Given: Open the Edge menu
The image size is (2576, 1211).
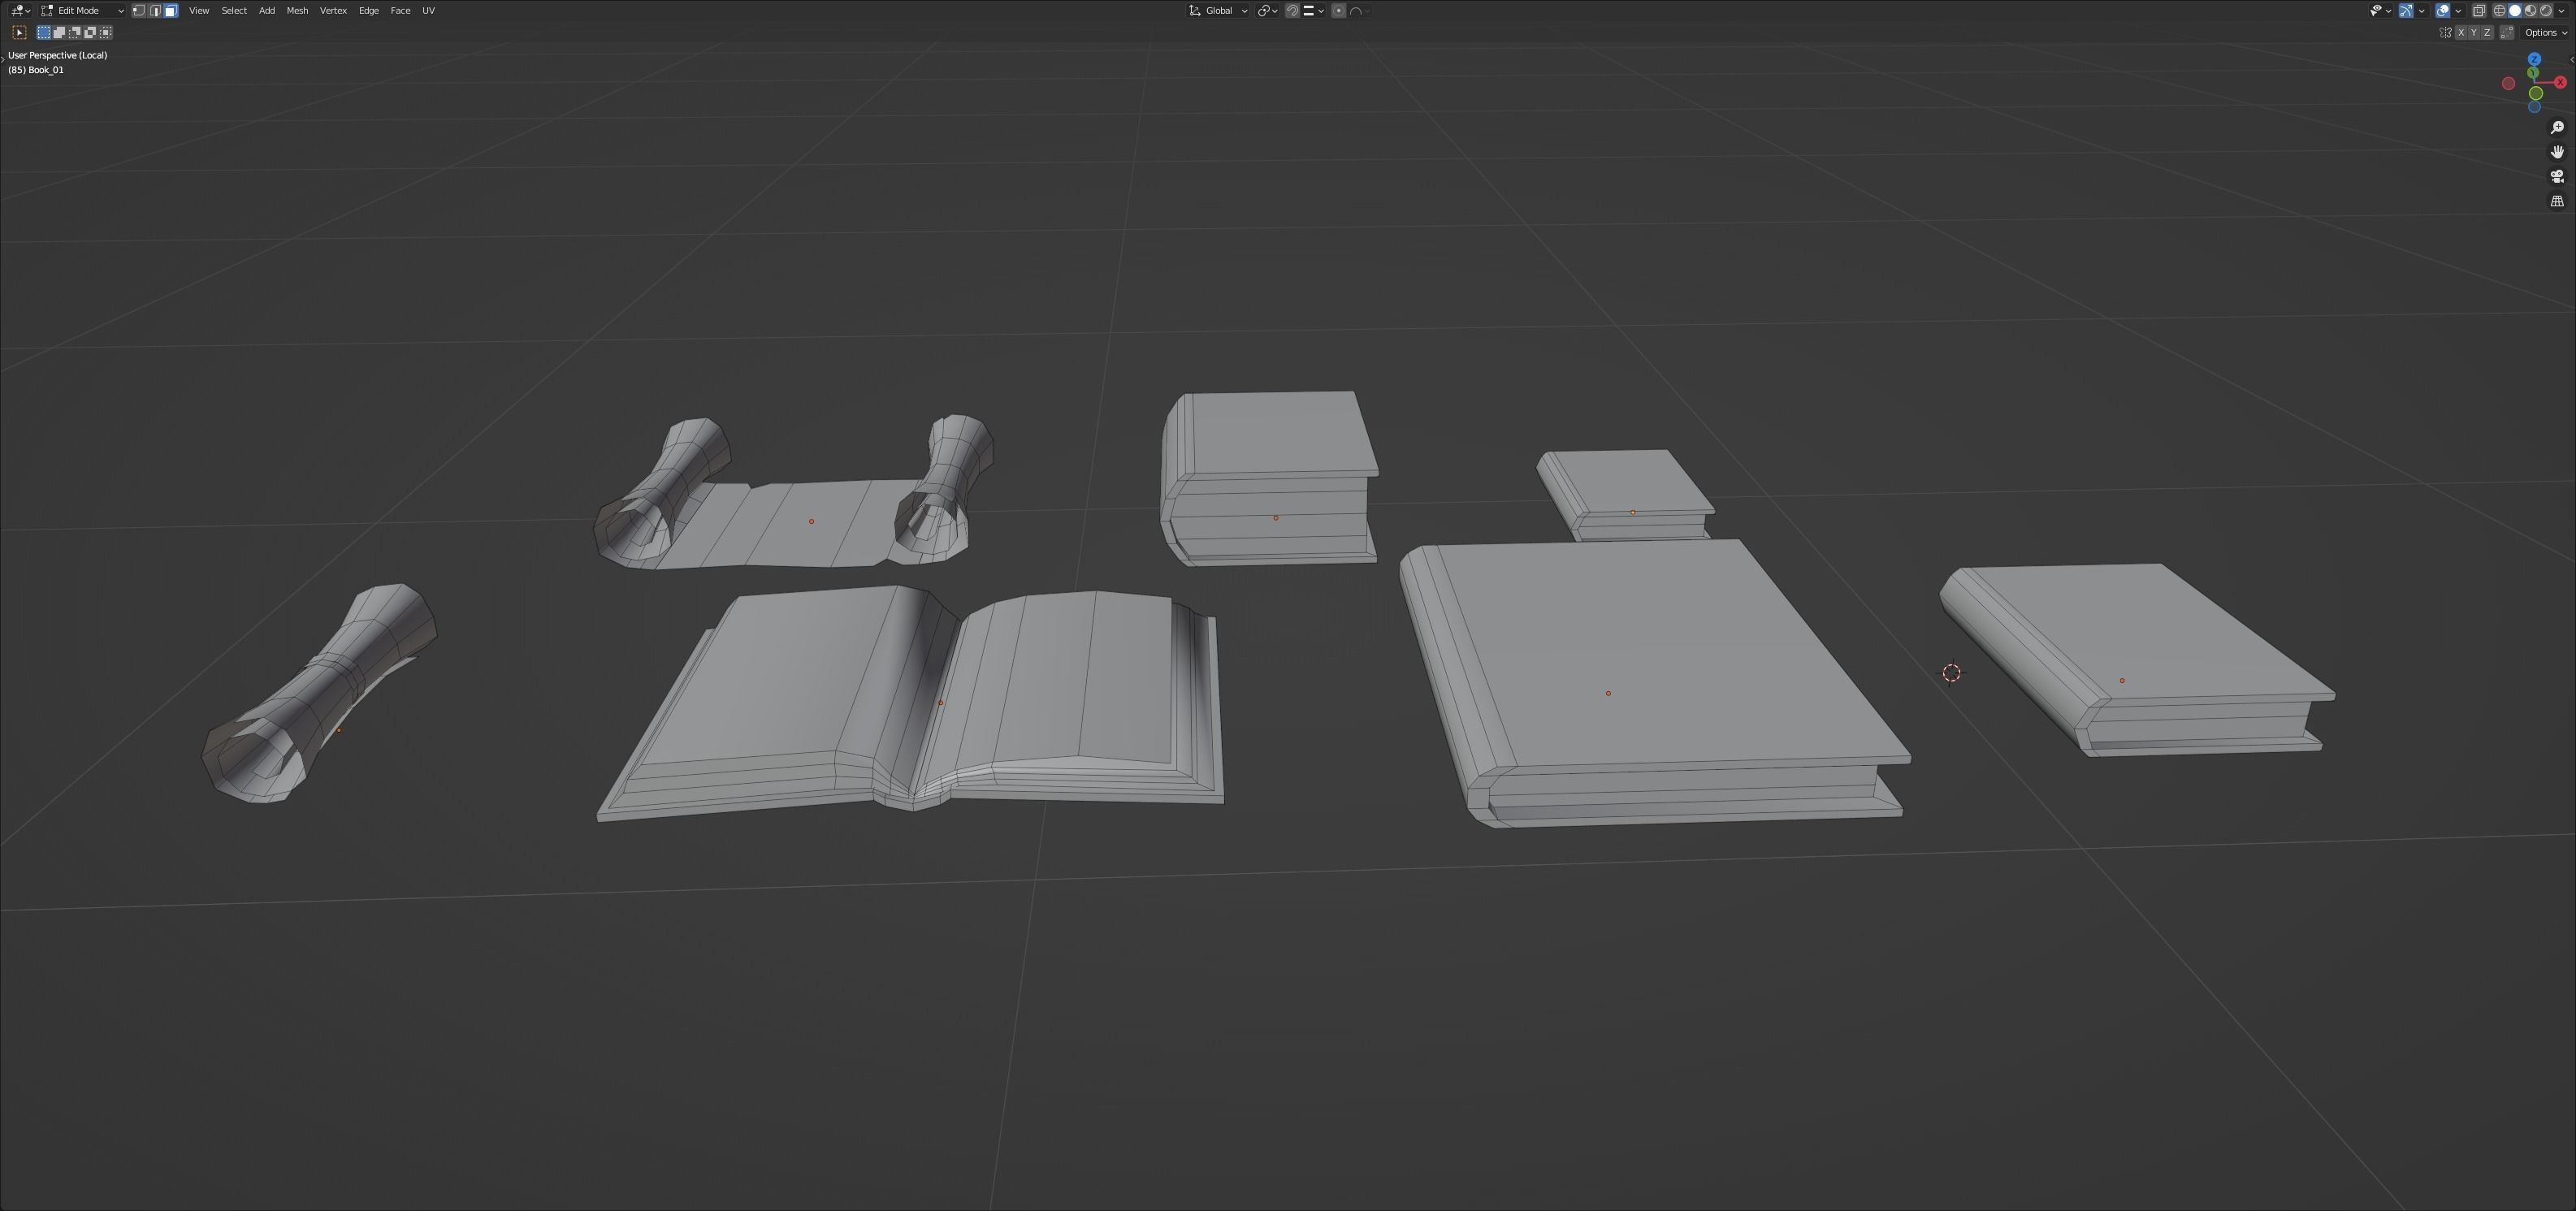Looking at the screenshot, I should (369, 10).
